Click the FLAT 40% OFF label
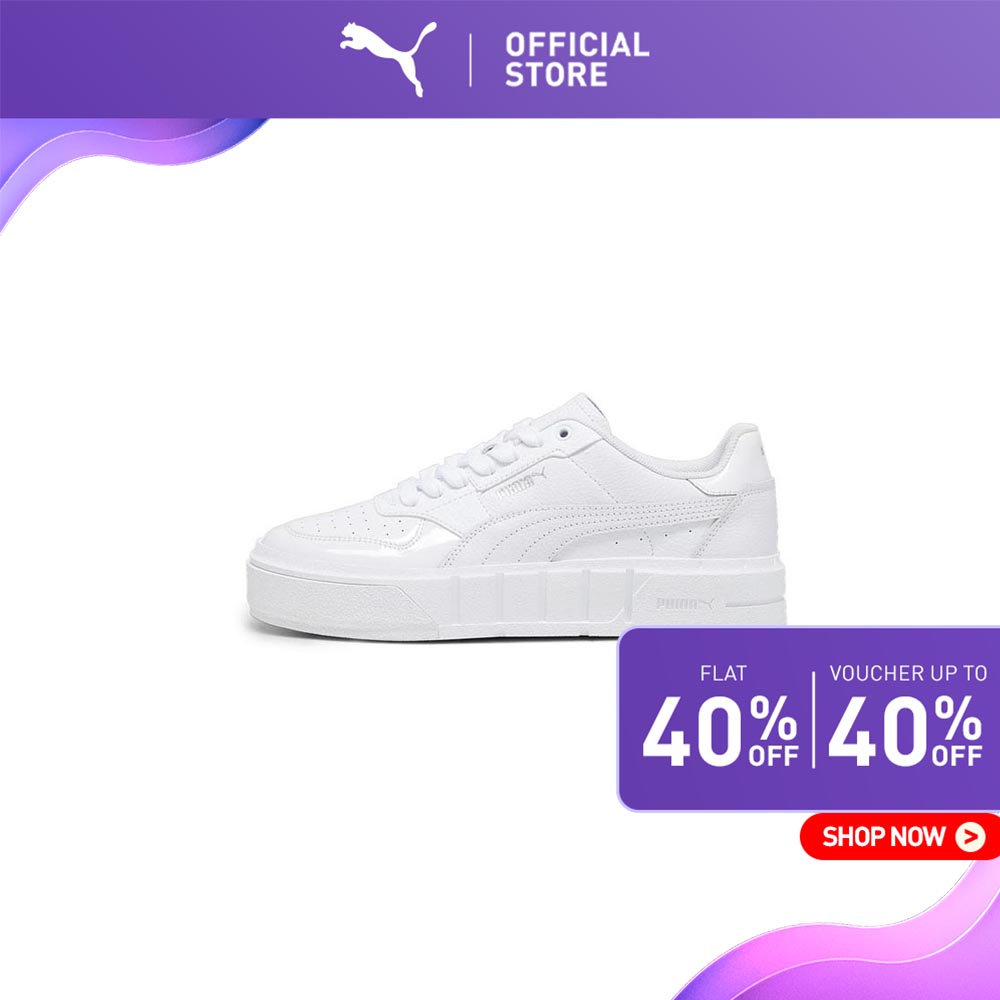1000x1000 pixels. point(721,716)
